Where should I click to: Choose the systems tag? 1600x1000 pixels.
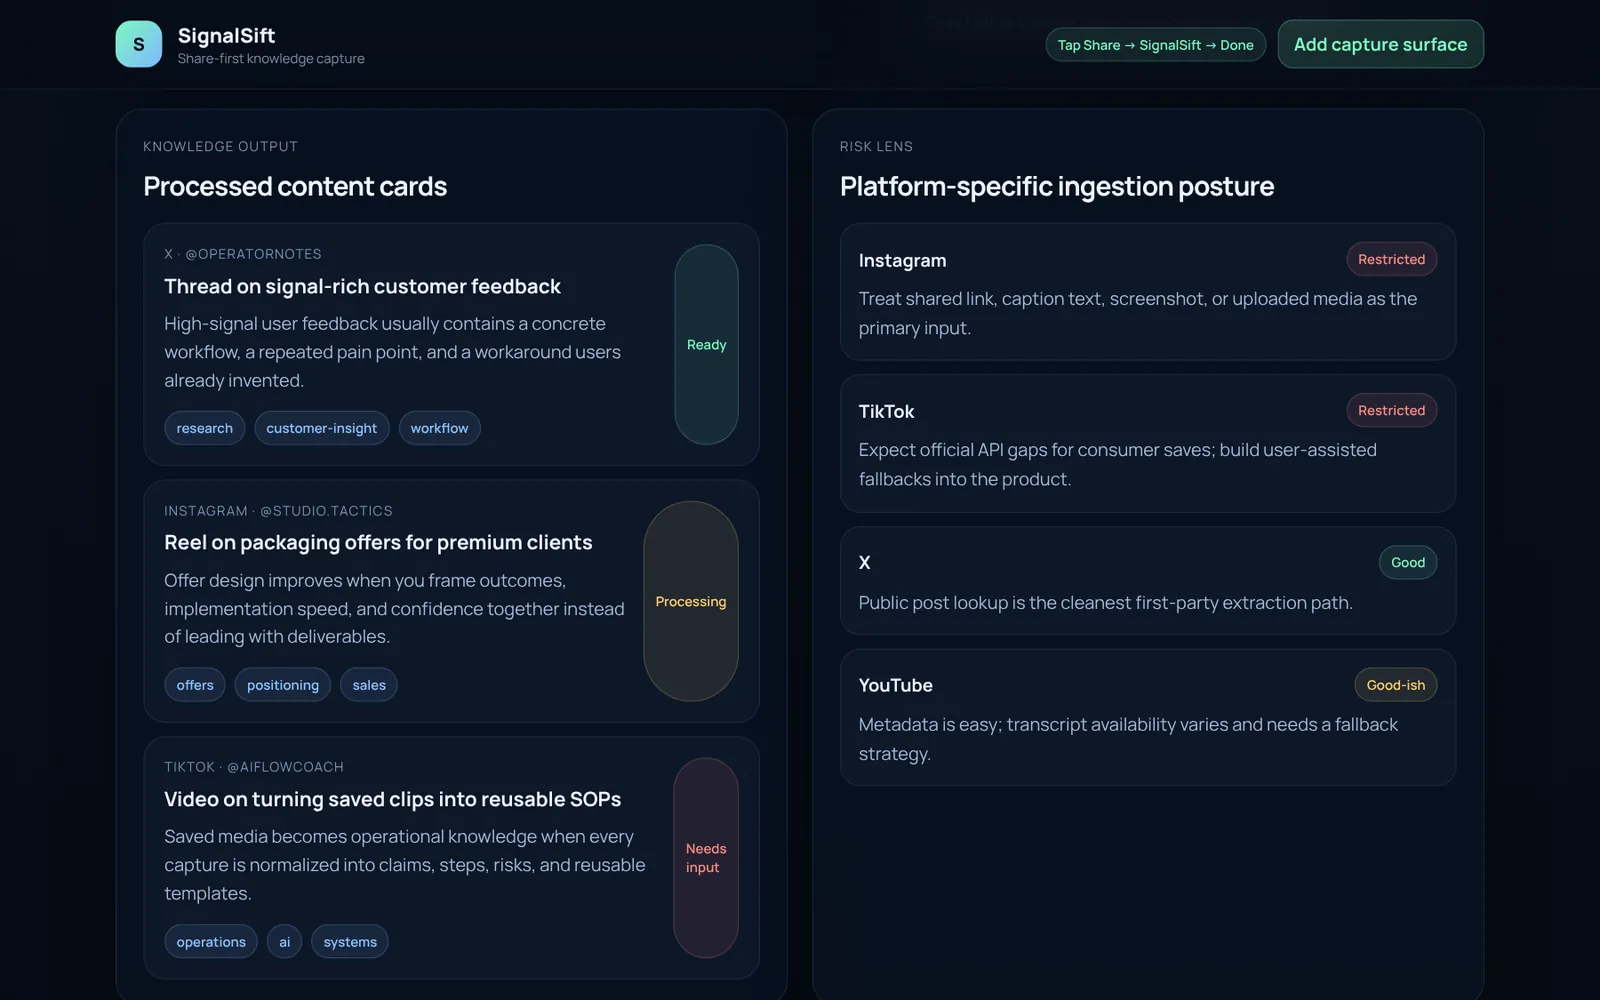[x=350, y=942]
